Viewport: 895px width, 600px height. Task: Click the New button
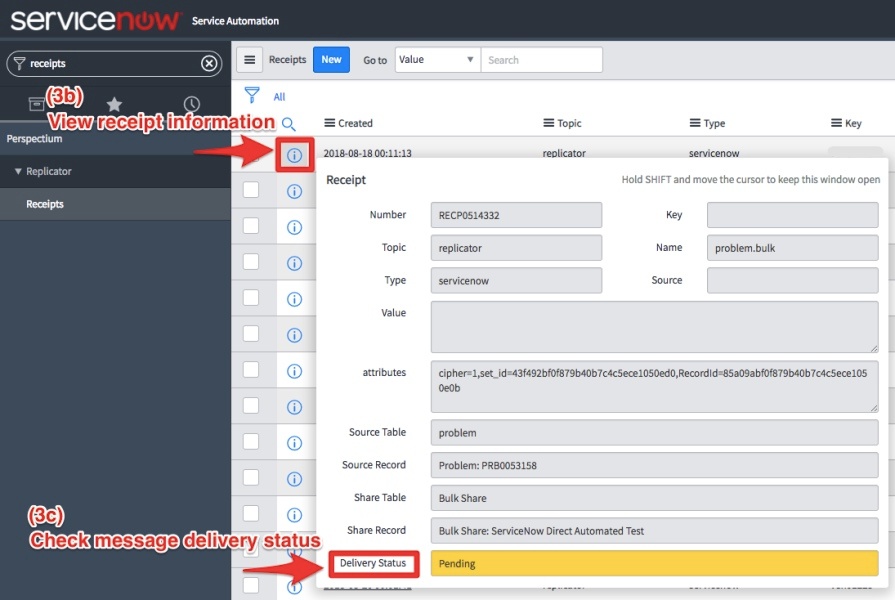(x=331, y=59)
